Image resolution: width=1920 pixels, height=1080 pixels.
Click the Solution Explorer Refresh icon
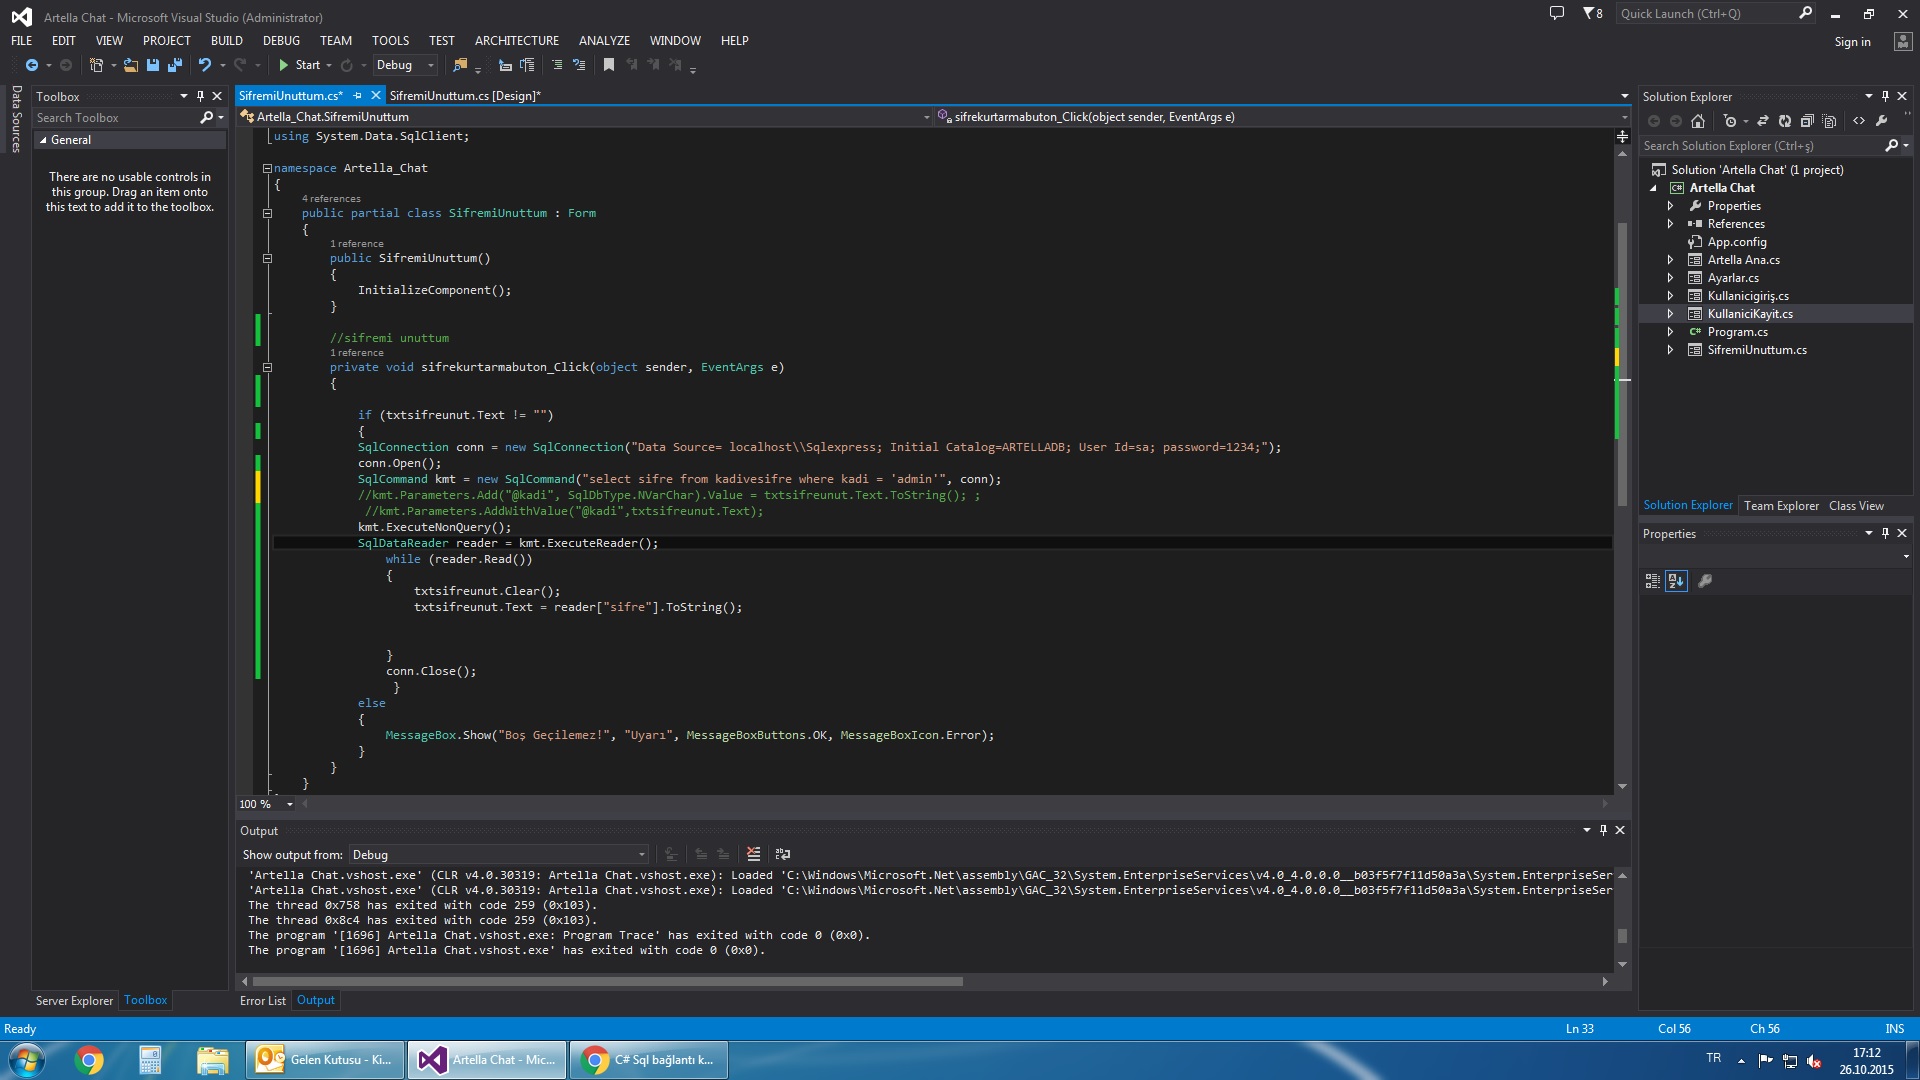(x=1785, y=121)
